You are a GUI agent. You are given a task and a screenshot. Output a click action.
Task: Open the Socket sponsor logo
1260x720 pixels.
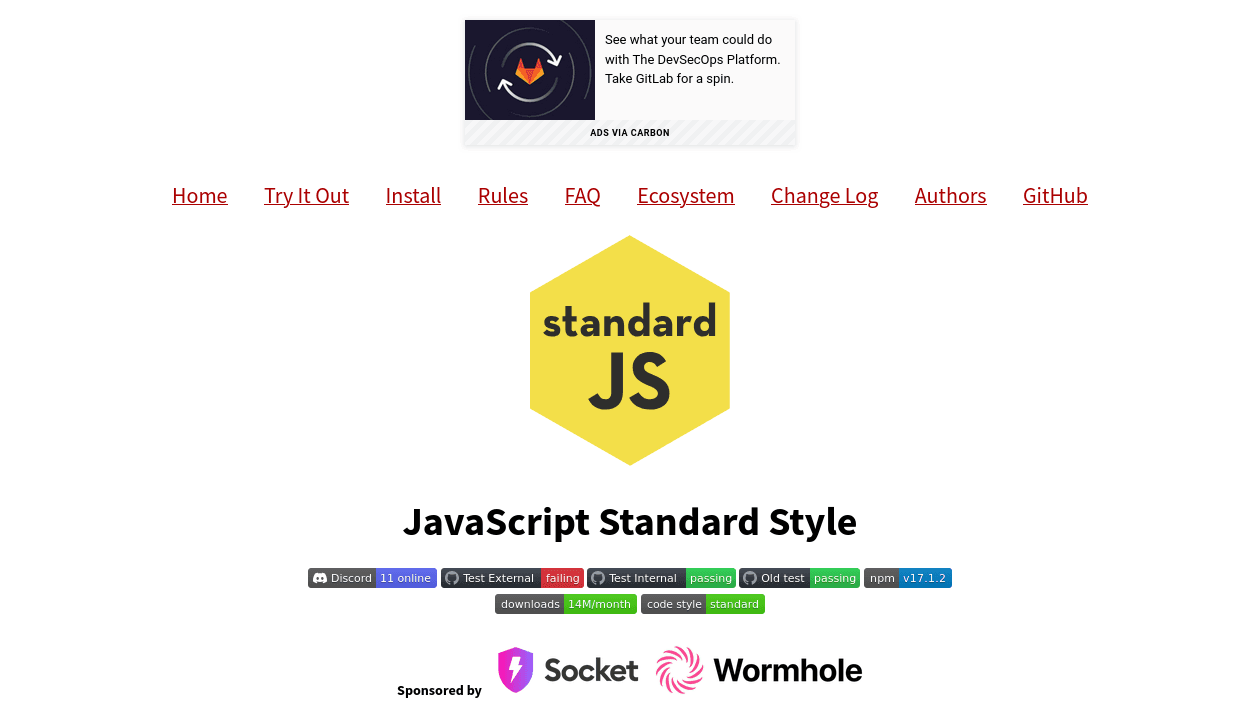(x=568, y=670)
